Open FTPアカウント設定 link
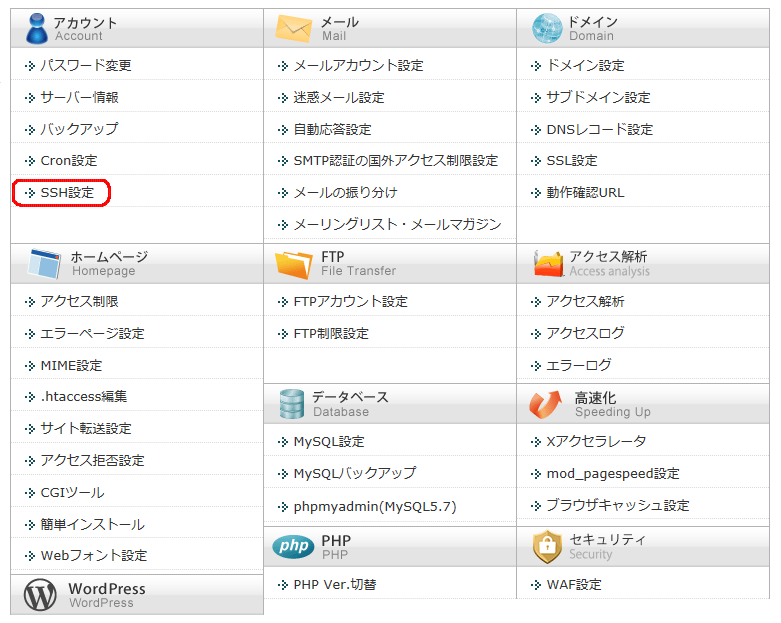Screen dimensions: 781x623 coord(351,301)
